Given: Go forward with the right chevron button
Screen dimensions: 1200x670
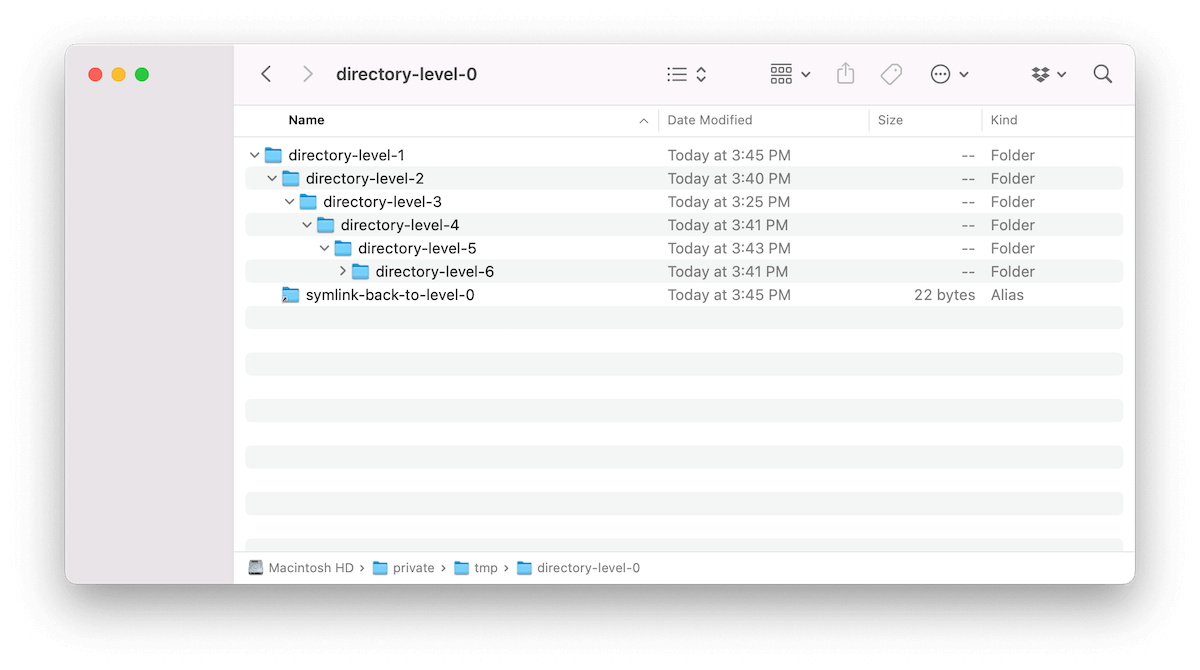Looking at the screenshot, I should point(308,74).
